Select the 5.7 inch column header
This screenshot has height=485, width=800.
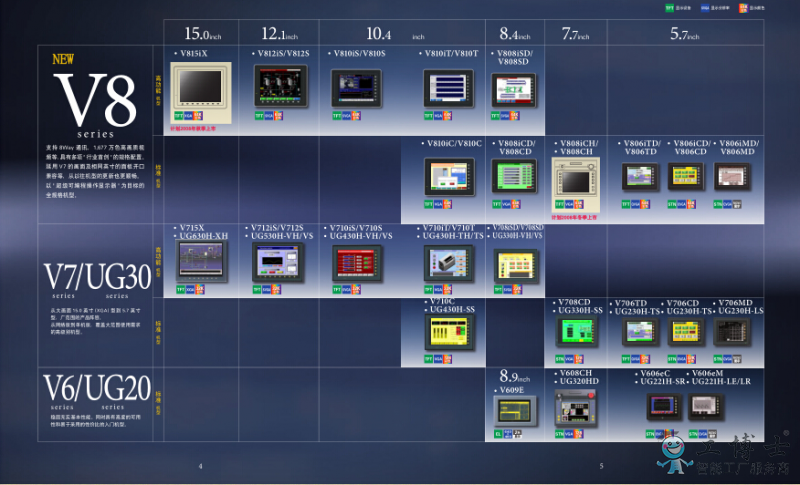[685, 34]
